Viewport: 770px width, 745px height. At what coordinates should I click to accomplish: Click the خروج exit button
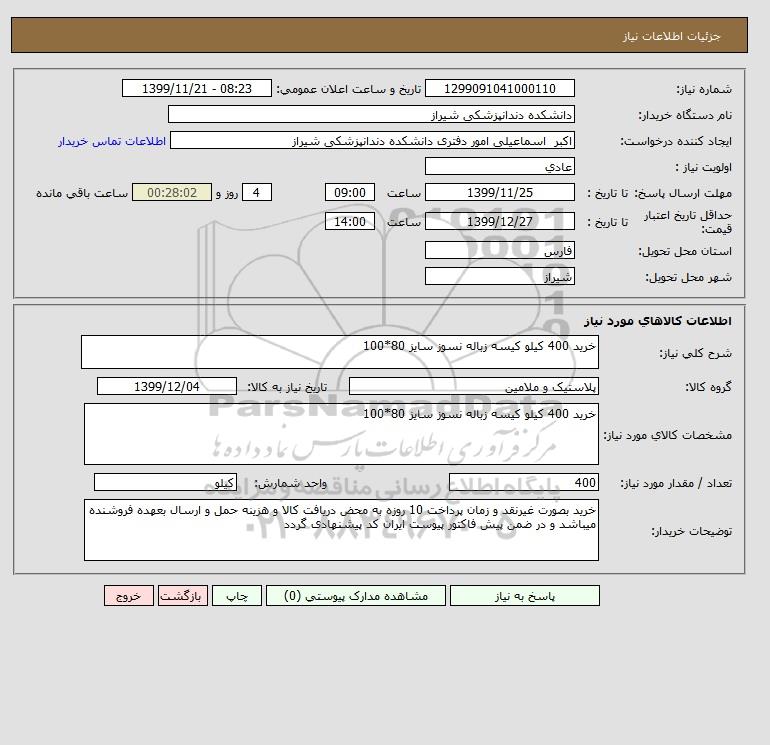129,595
